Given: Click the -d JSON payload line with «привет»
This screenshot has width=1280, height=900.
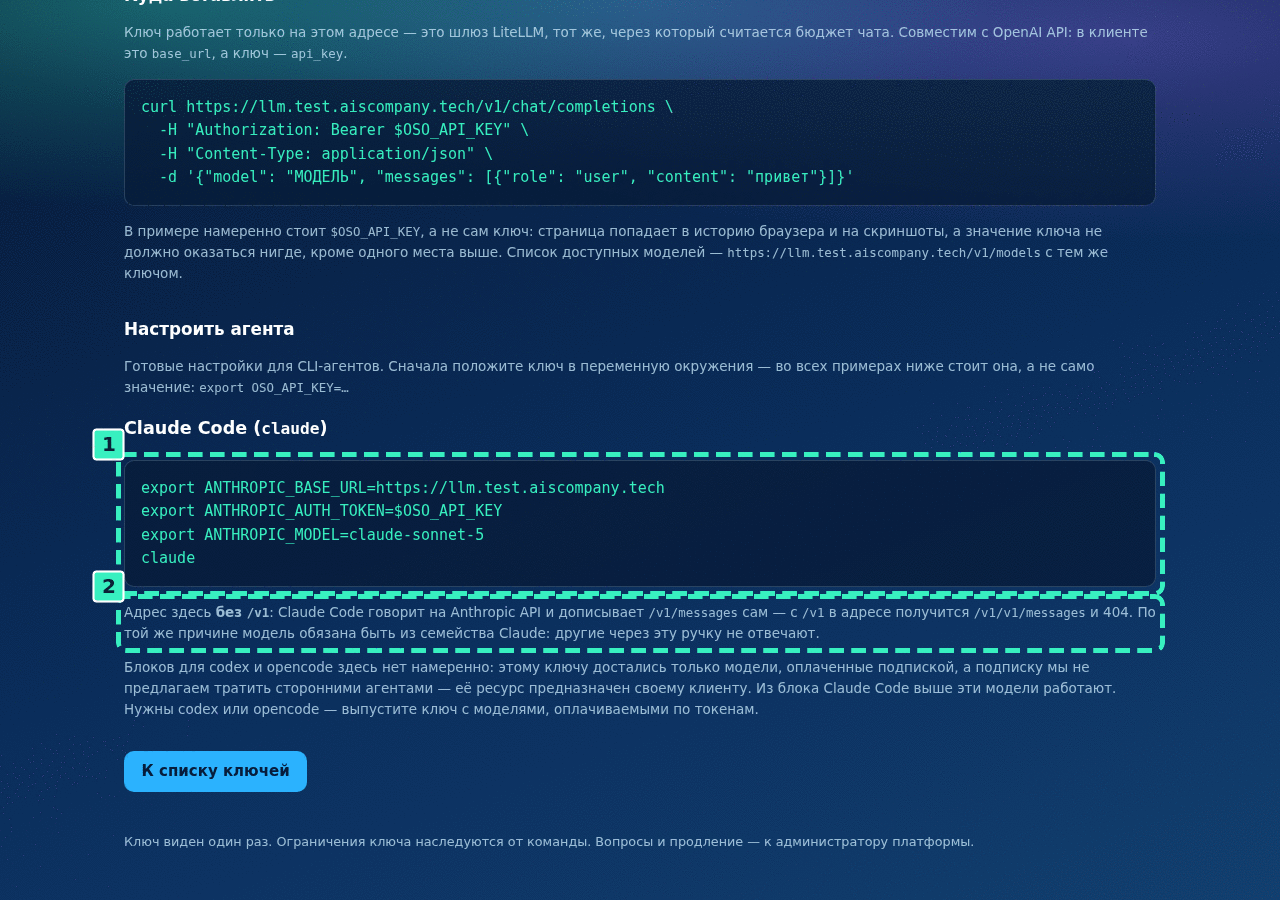Looking at the screenshot, I should point(507,177).
